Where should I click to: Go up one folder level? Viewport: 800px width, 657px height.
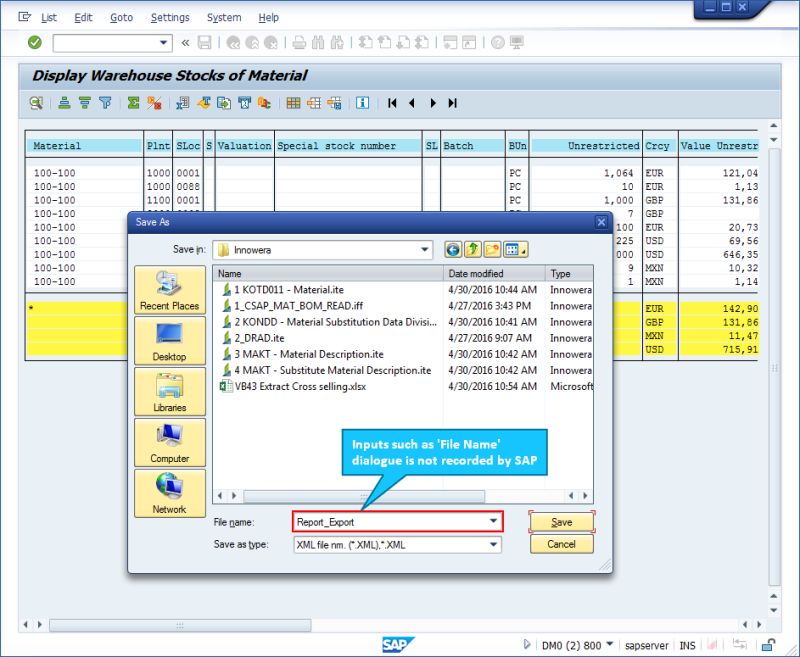474,249
